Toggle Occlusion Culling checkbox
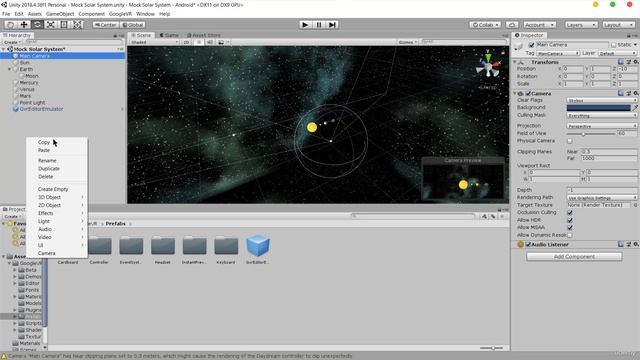 pos(569,212)
